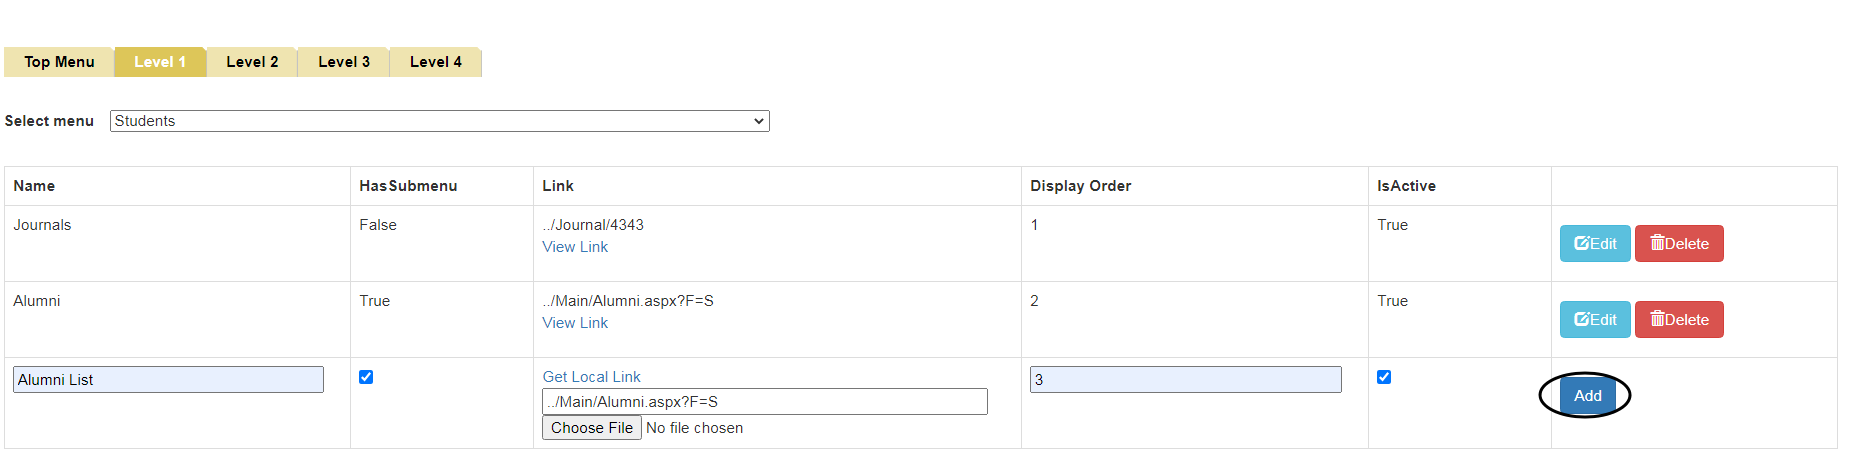The image size is (1853, 475).
Task: Open the Level 3 tab
Action: 344,62
